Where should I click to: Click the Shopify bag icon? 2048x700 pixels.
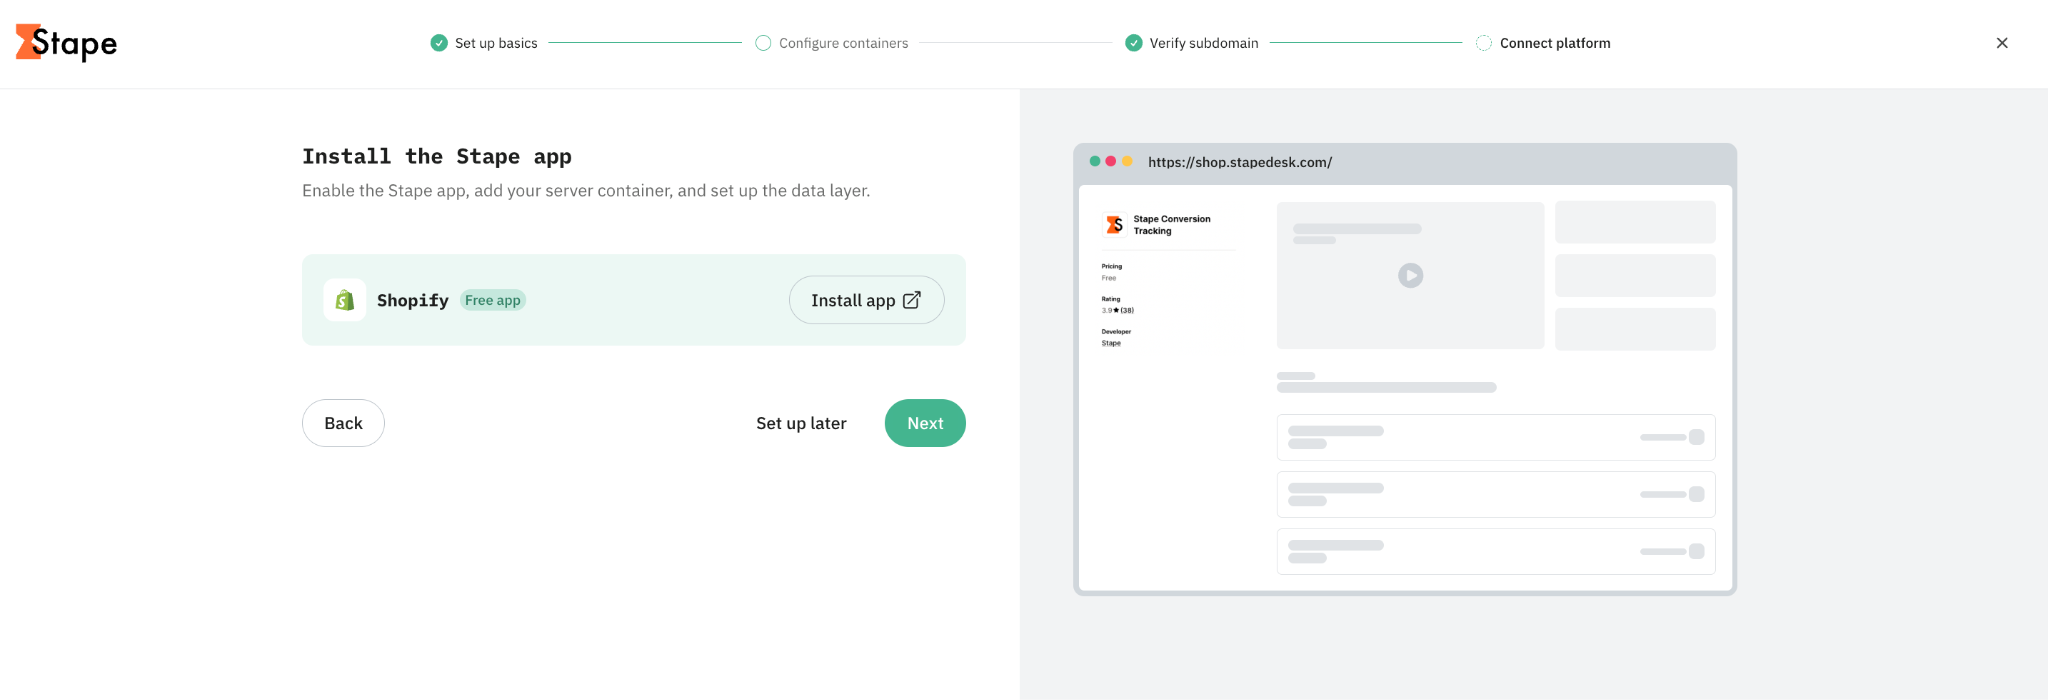tap(345, 300)
